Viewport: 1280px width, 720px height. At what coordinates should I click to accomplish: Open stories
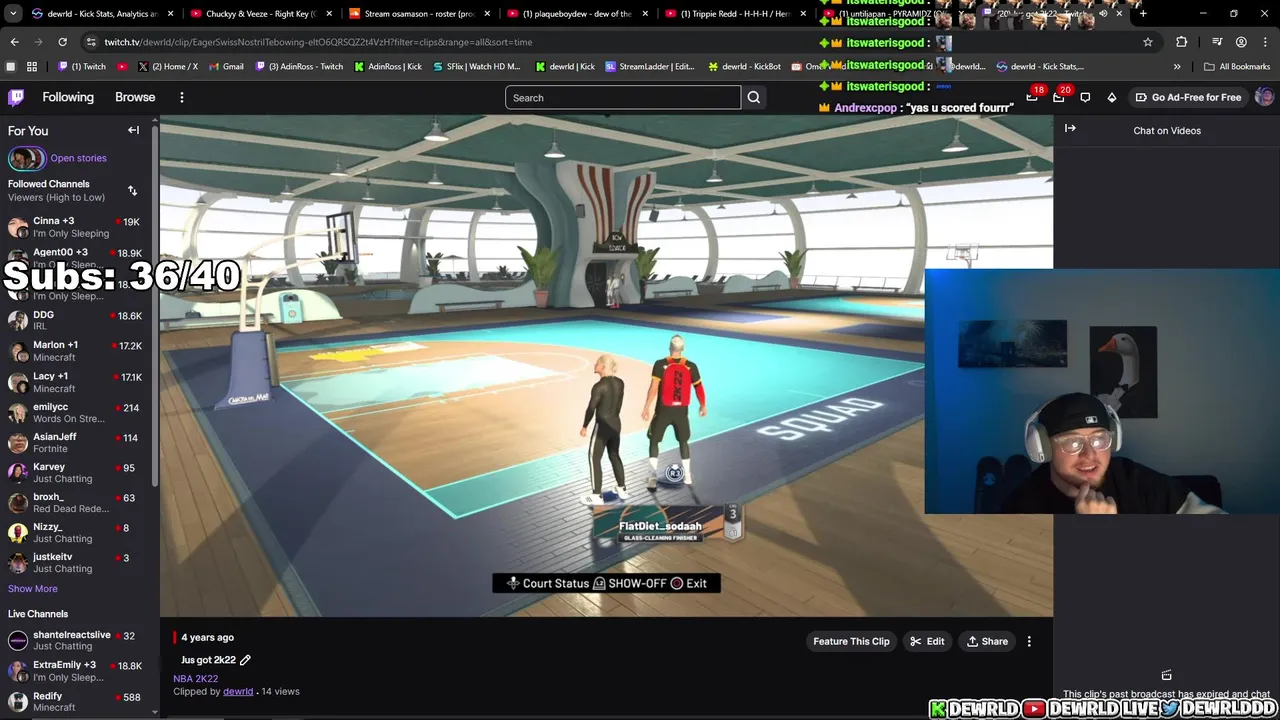[78, 158]
